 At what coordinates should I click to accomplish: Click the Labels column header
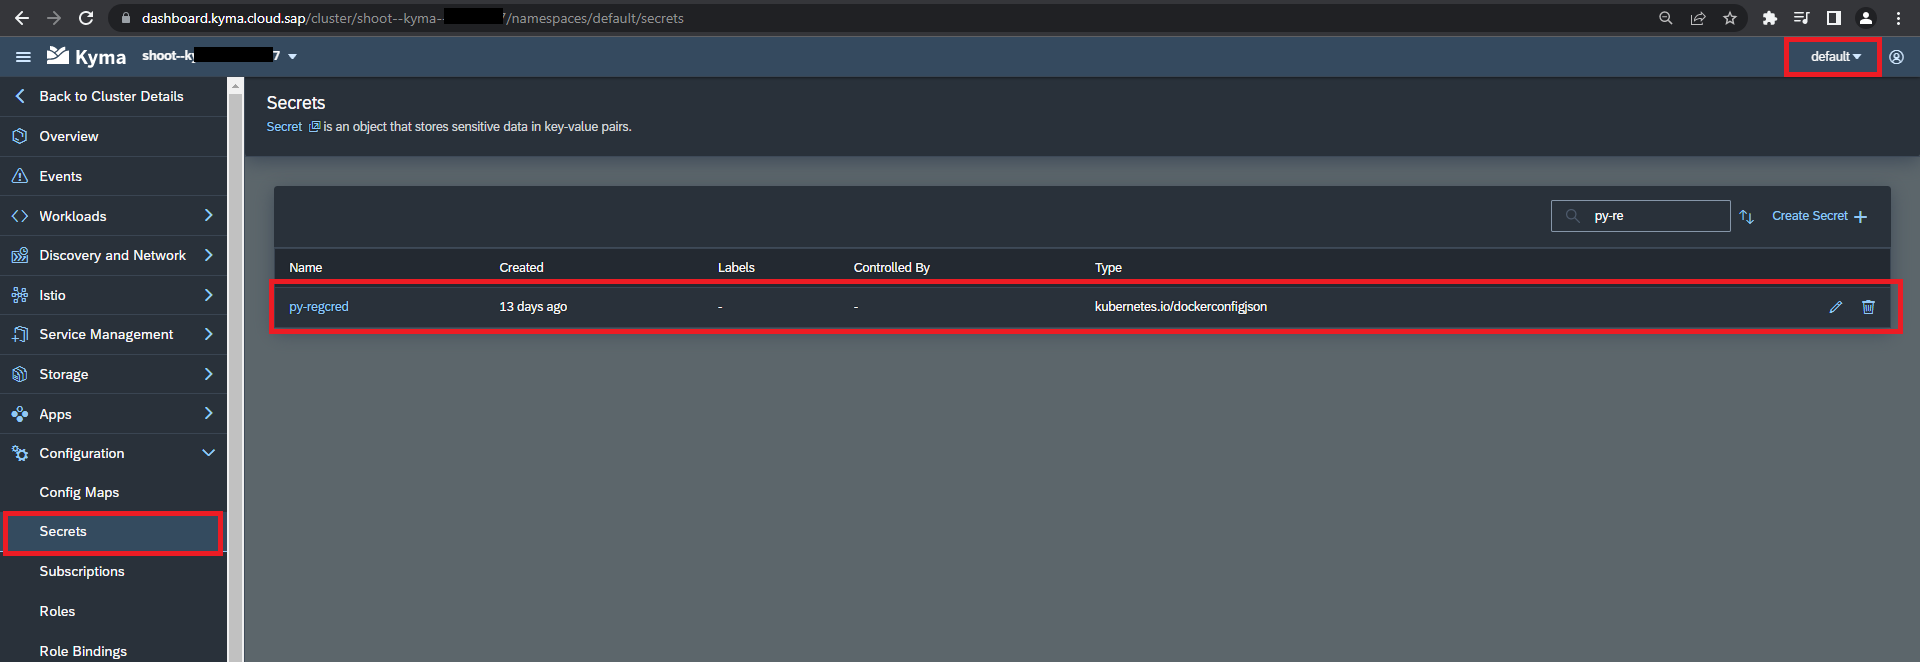point(736,267)
